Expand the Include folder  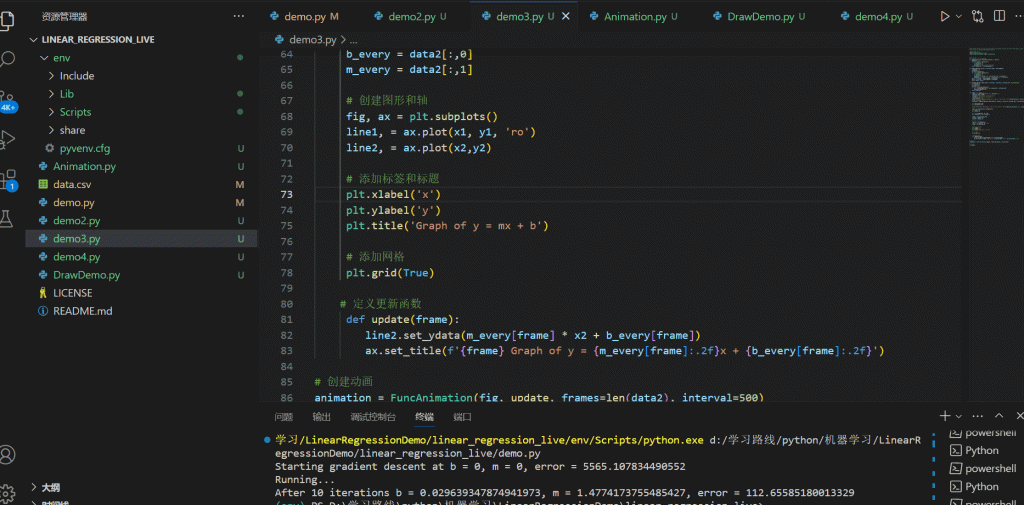pyautogui.click(x=76, y=76)
